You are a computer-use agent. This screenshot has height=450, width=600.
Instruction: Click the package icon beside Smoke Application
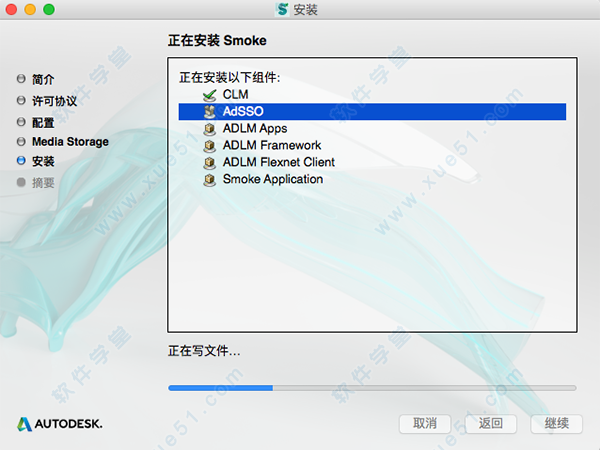(x=209, y=179)
